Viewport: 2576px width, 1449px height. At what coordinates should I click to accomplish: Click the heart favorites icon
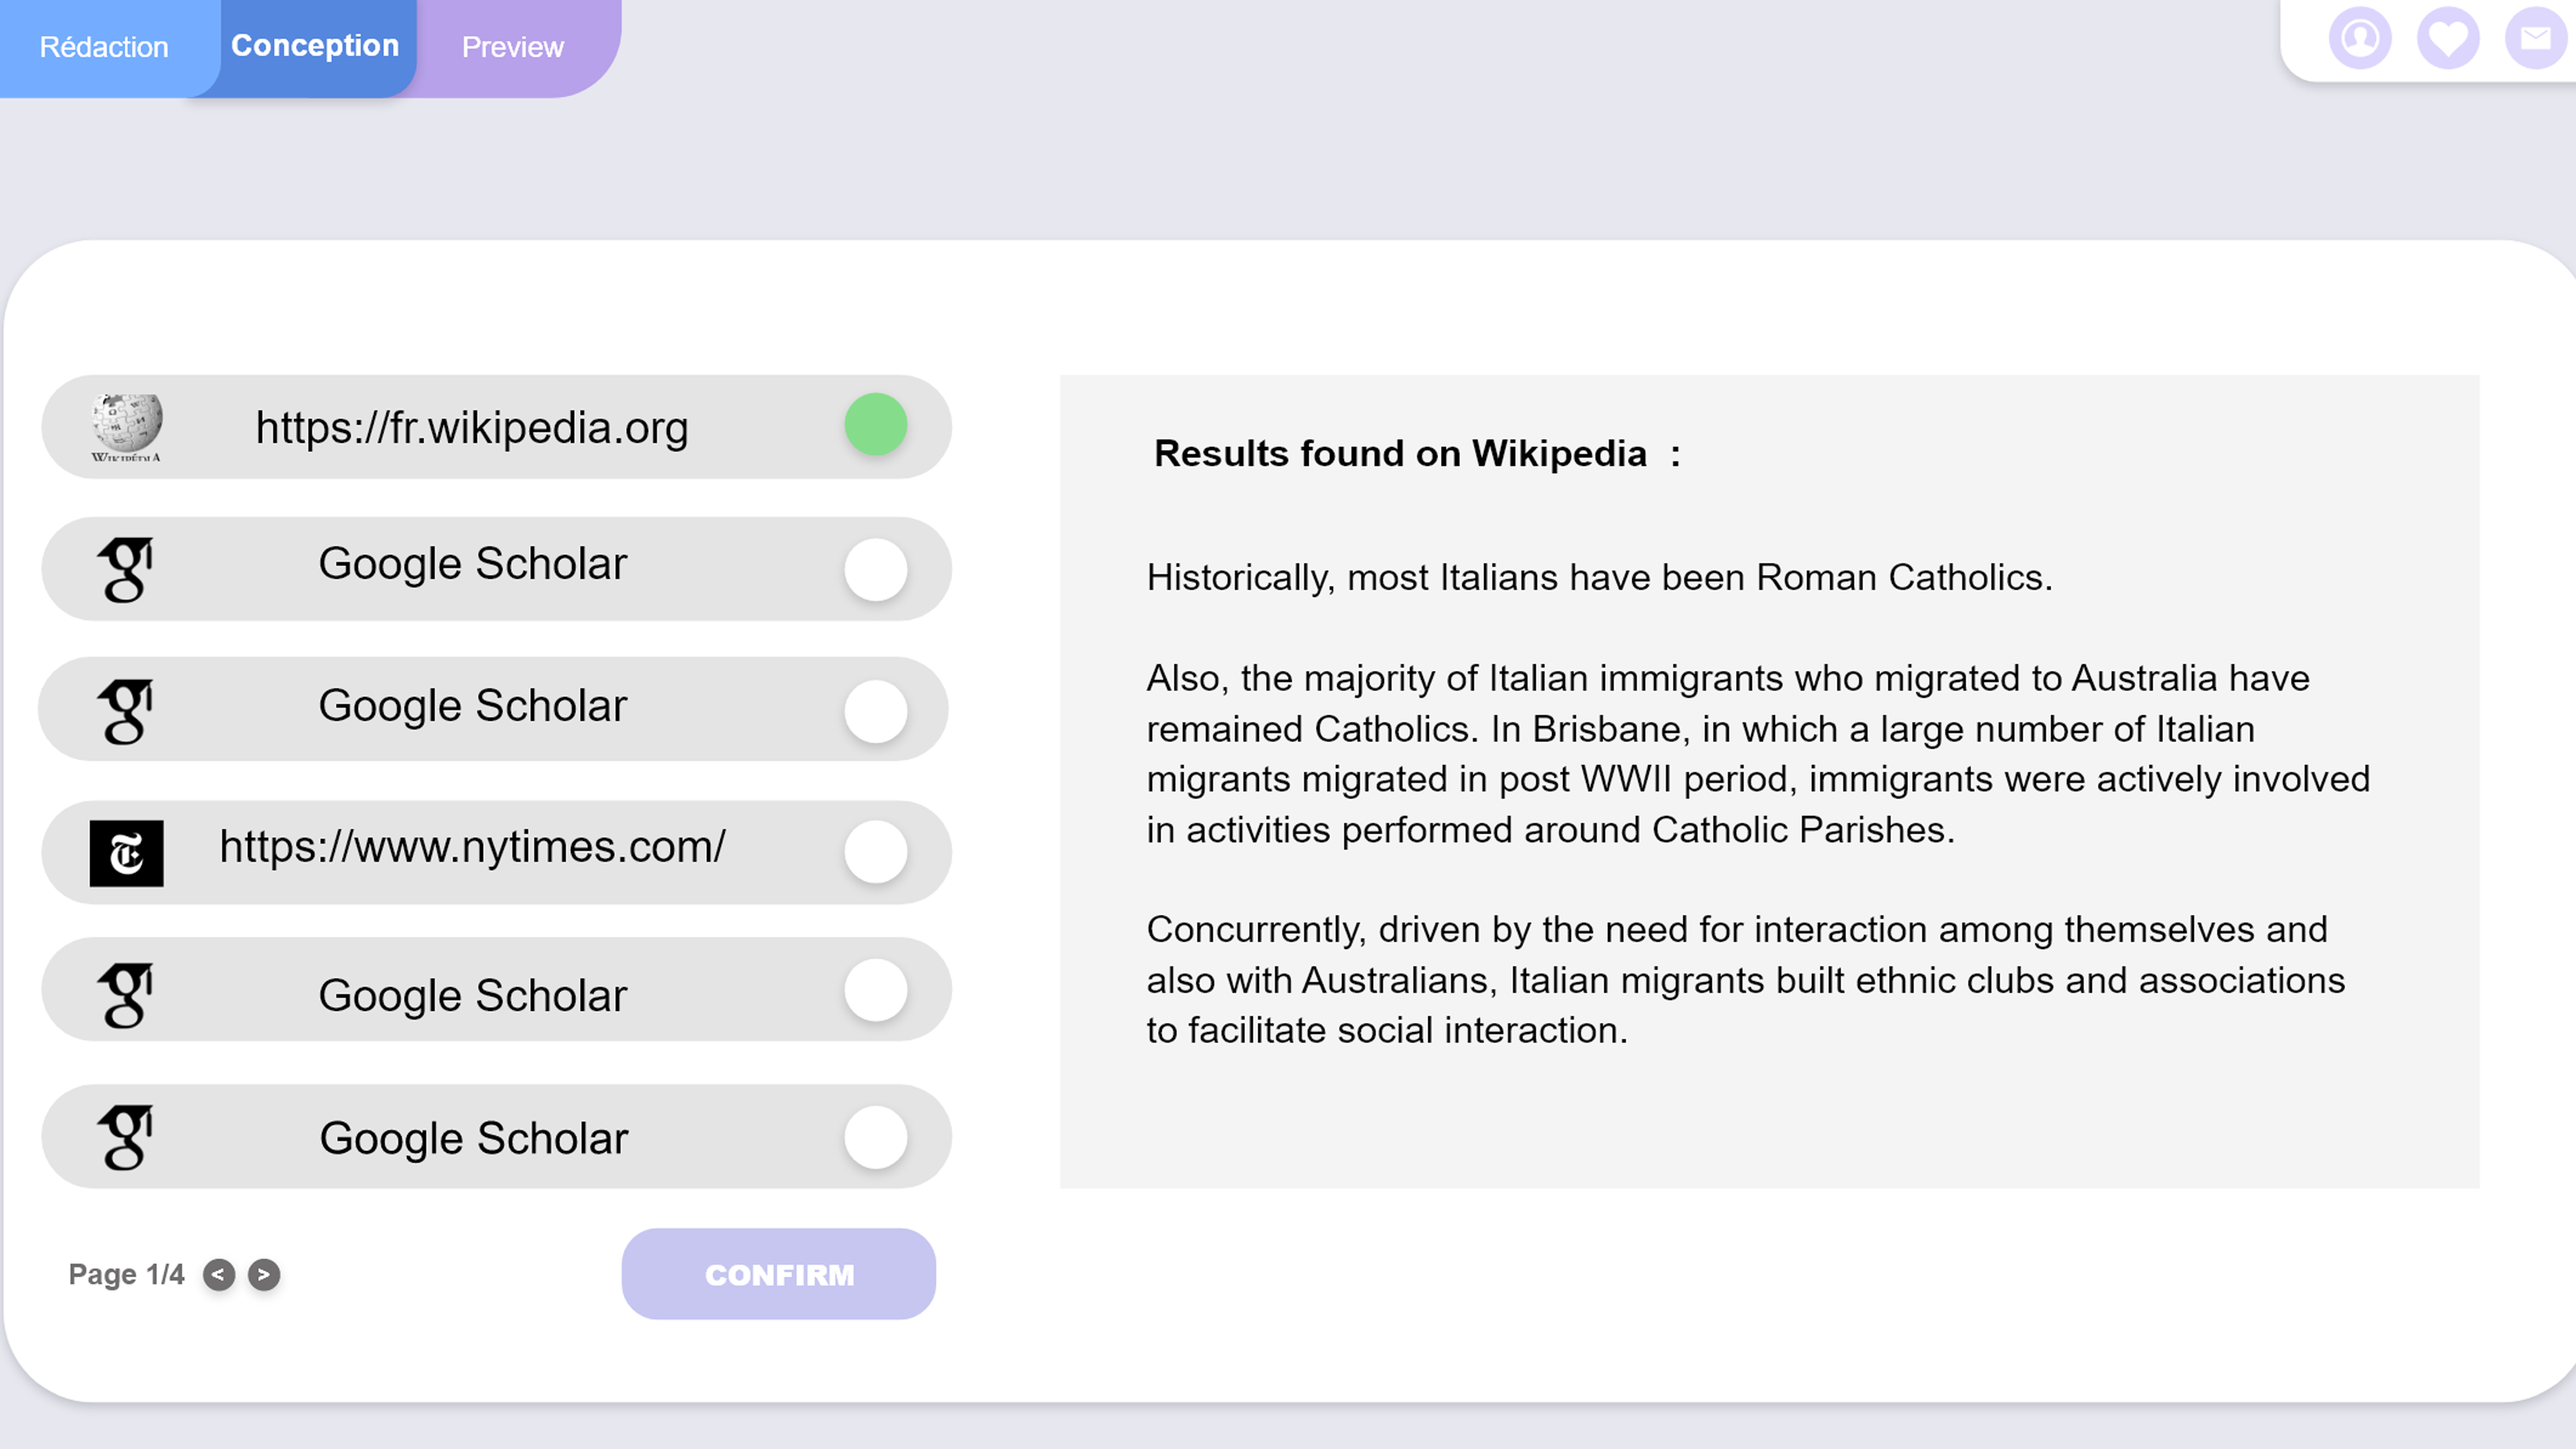[x=2448, y=38]
